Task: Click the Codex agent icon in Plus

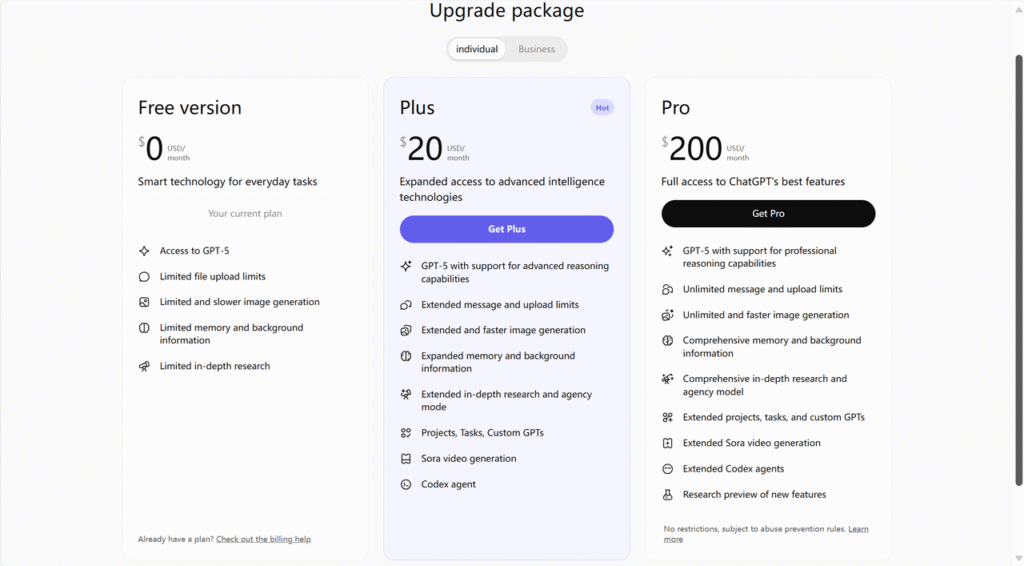Action: coord(406,485)
